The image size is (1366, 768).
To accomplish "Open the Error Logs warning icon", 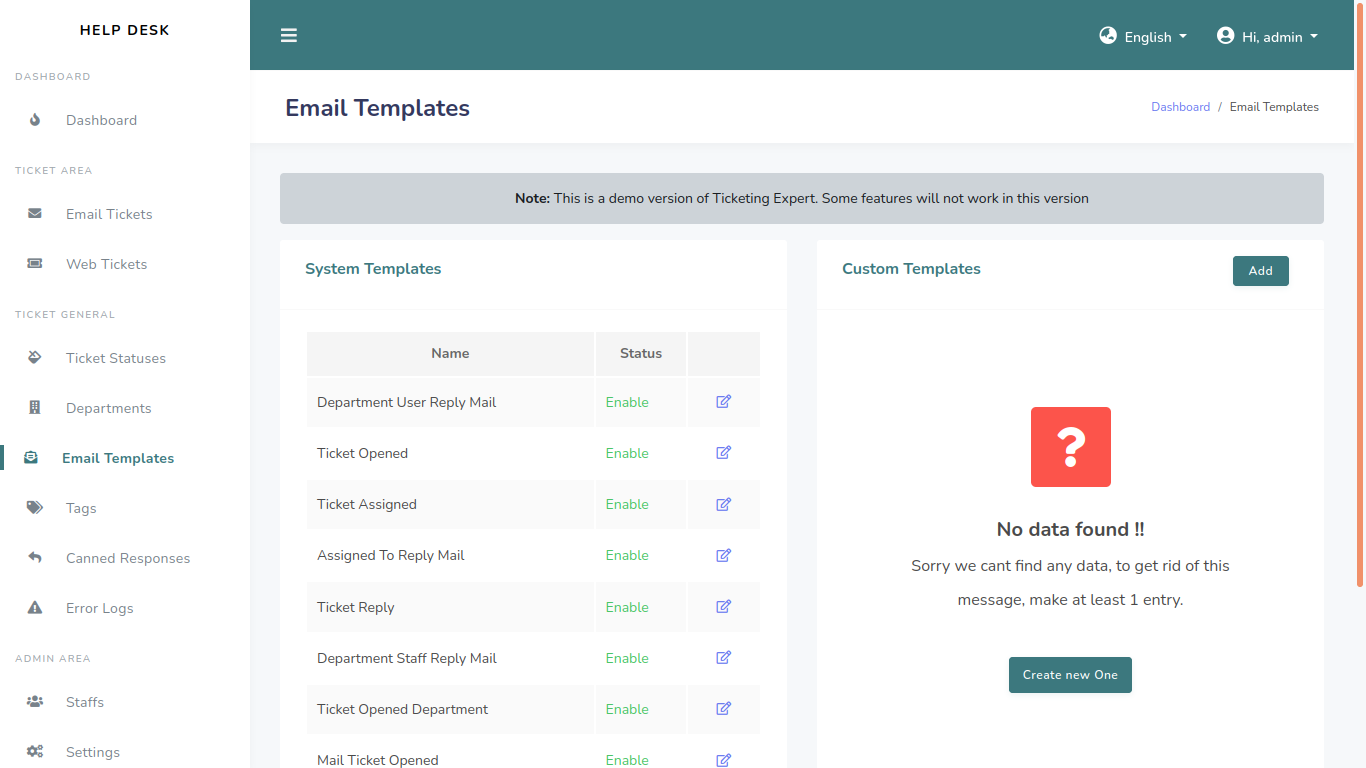I will coord(35,607).
